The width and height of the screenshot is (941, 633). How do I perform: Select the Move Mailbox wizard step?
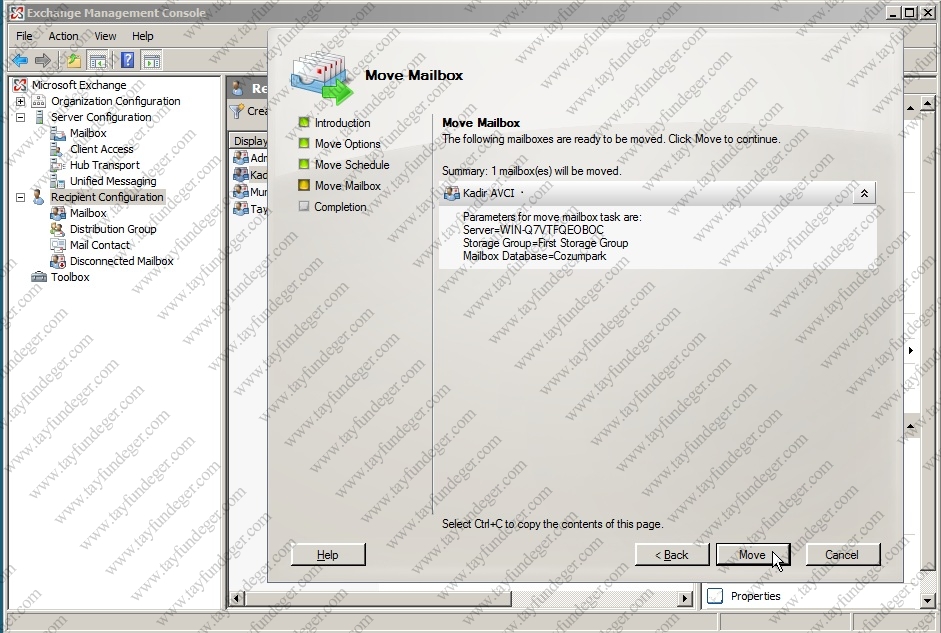(x=347, y=186)
